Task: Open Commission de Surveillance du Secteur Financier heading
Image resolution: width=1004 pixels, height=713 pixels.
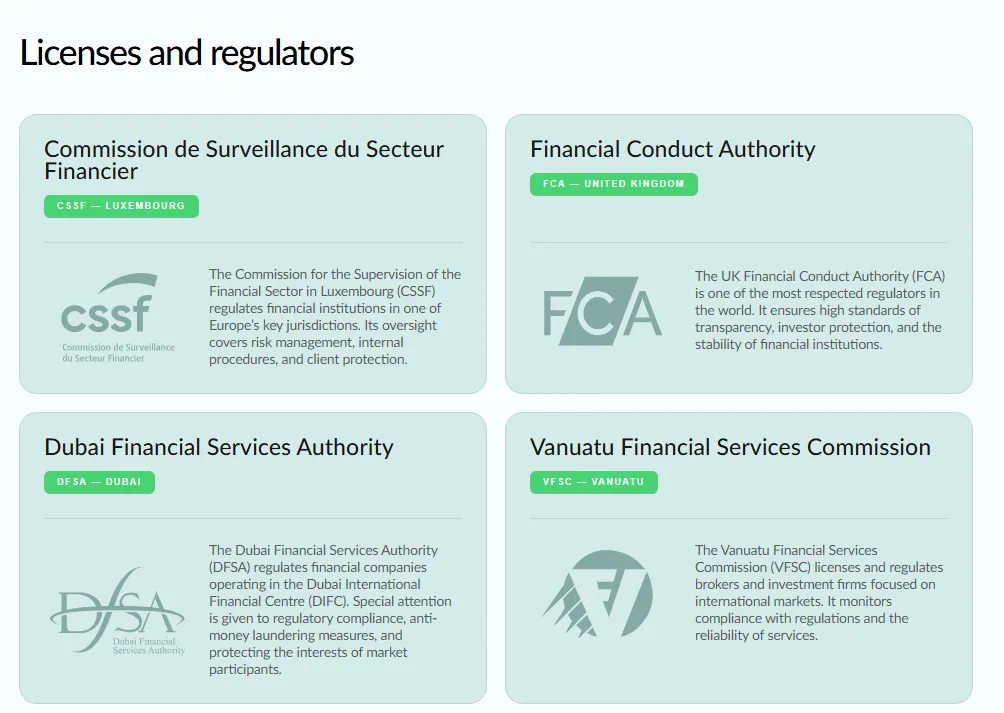Action: 244,160
